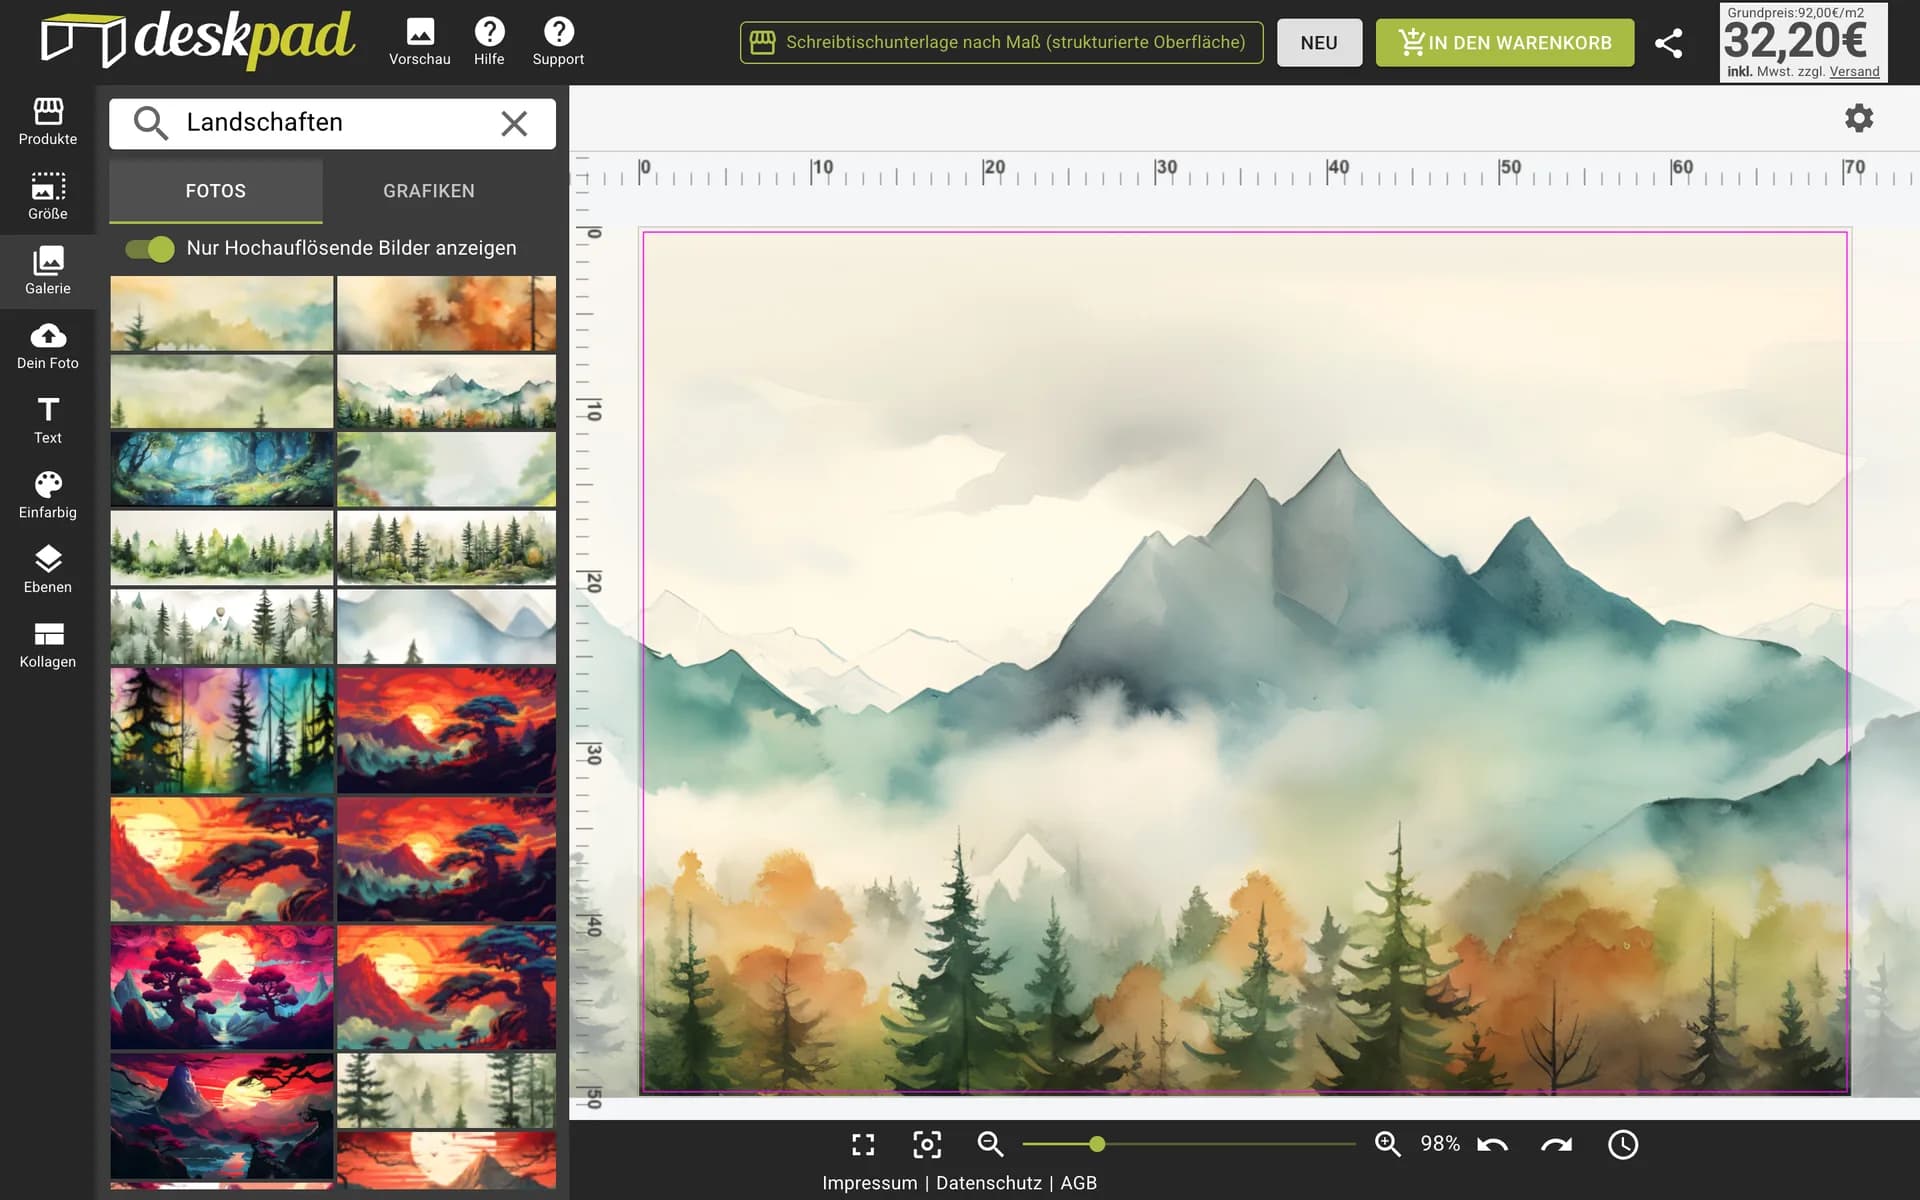1920x1200 pixels.
Task: Open the Kollagen collage panel
Action: [48, 645]
